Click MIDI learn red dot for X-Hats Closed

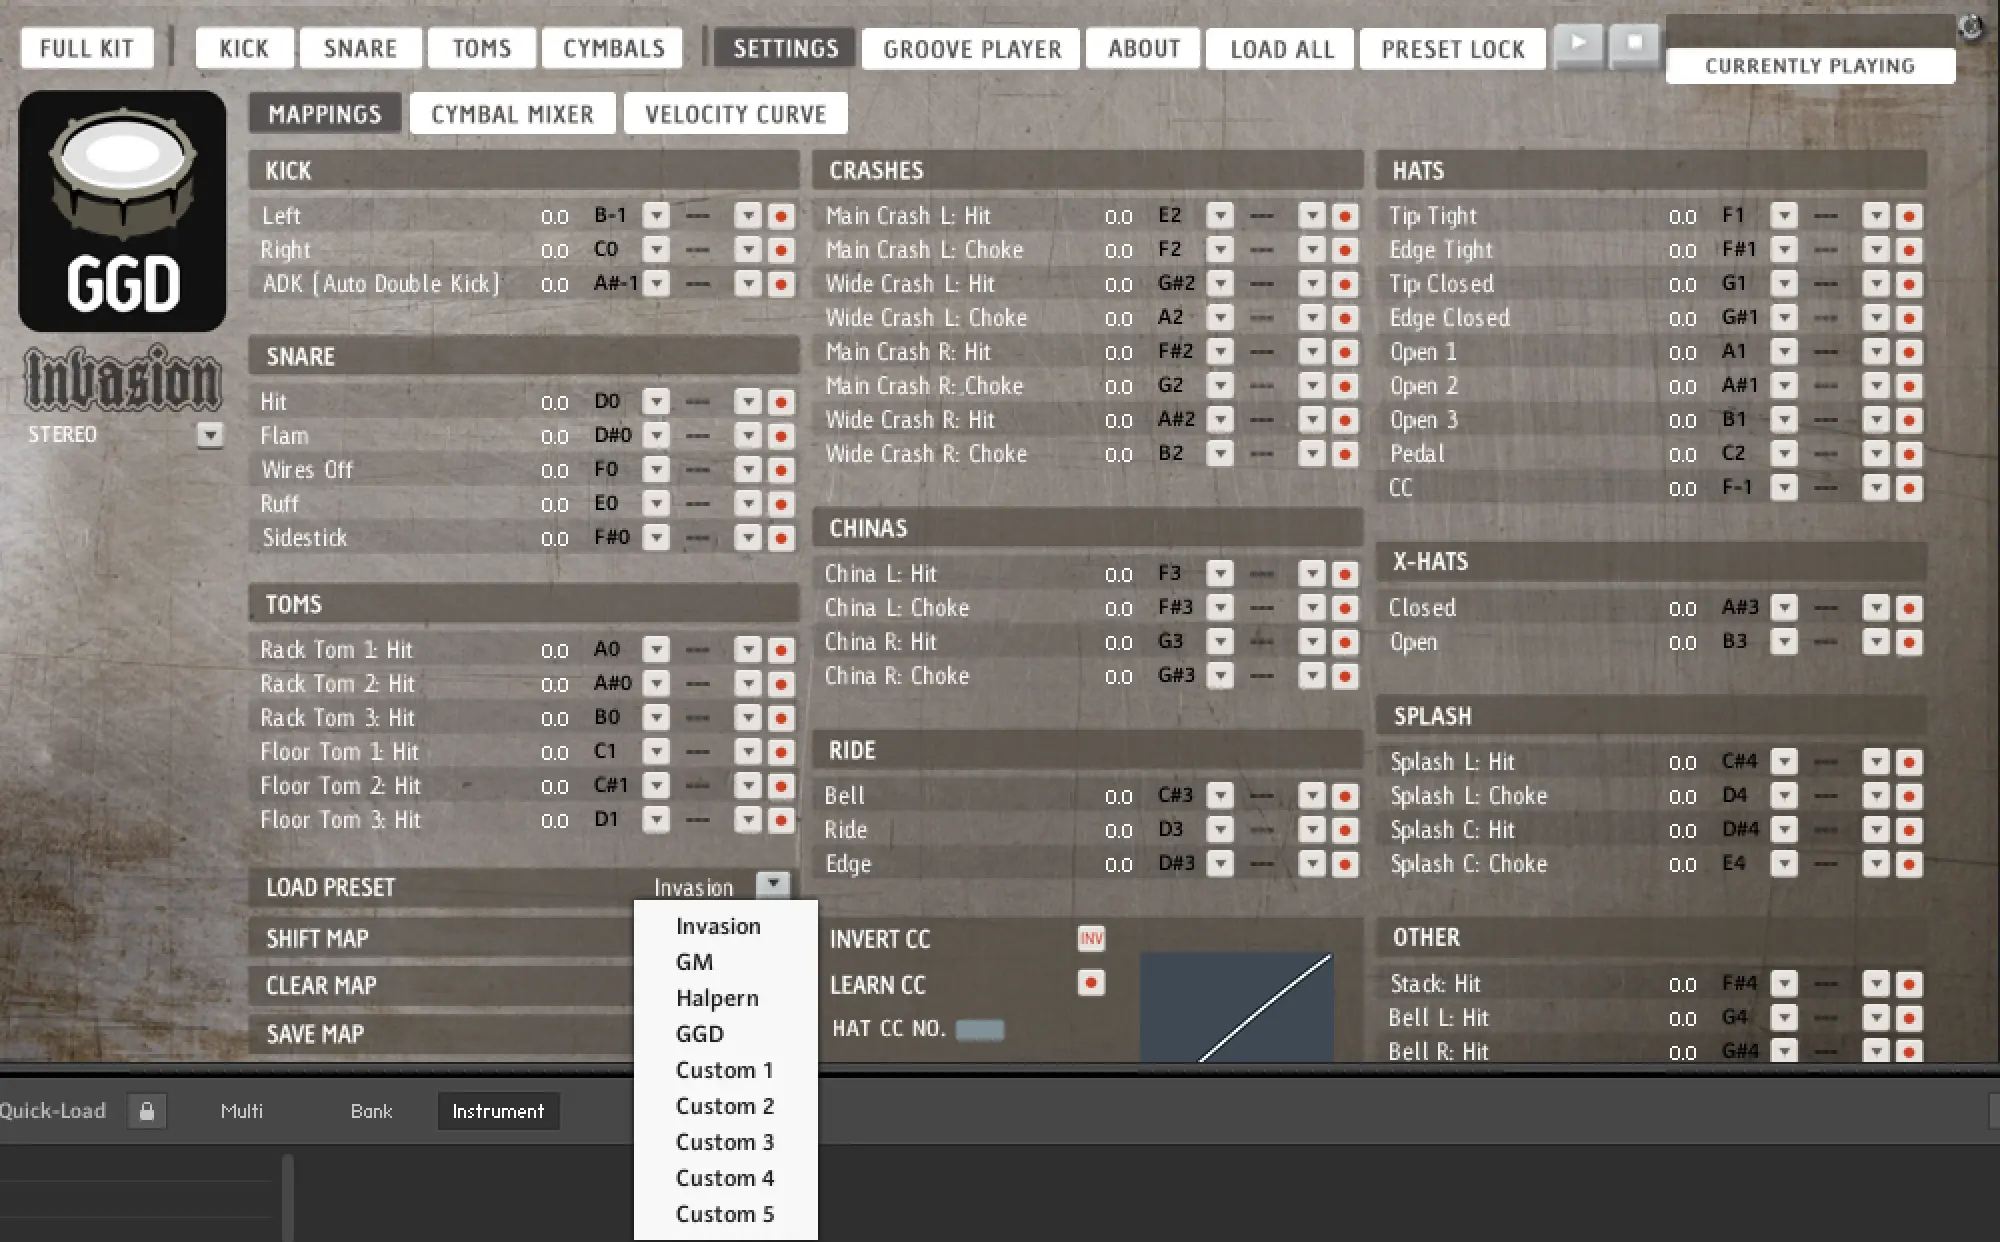tap(1909, 608)
